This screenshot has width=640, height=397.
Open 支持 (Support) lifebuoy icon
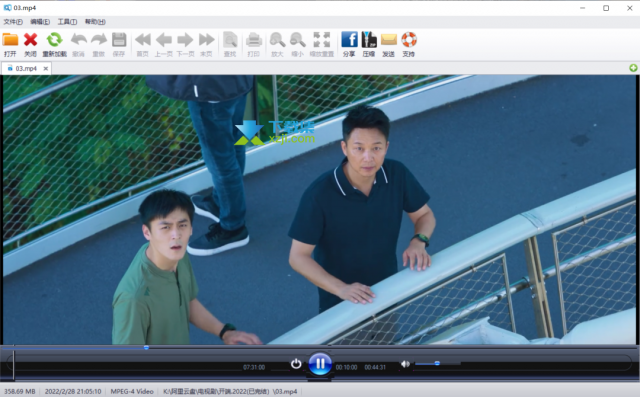409,40
